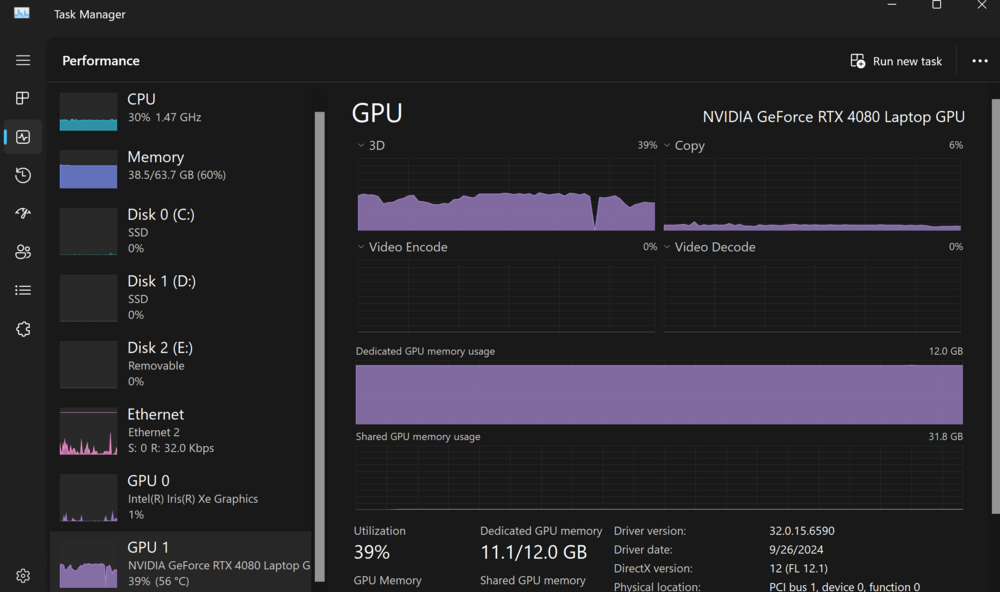Open Video Encode engine dropdown
The image size is (1000, 592).
(x=362, y=247)
